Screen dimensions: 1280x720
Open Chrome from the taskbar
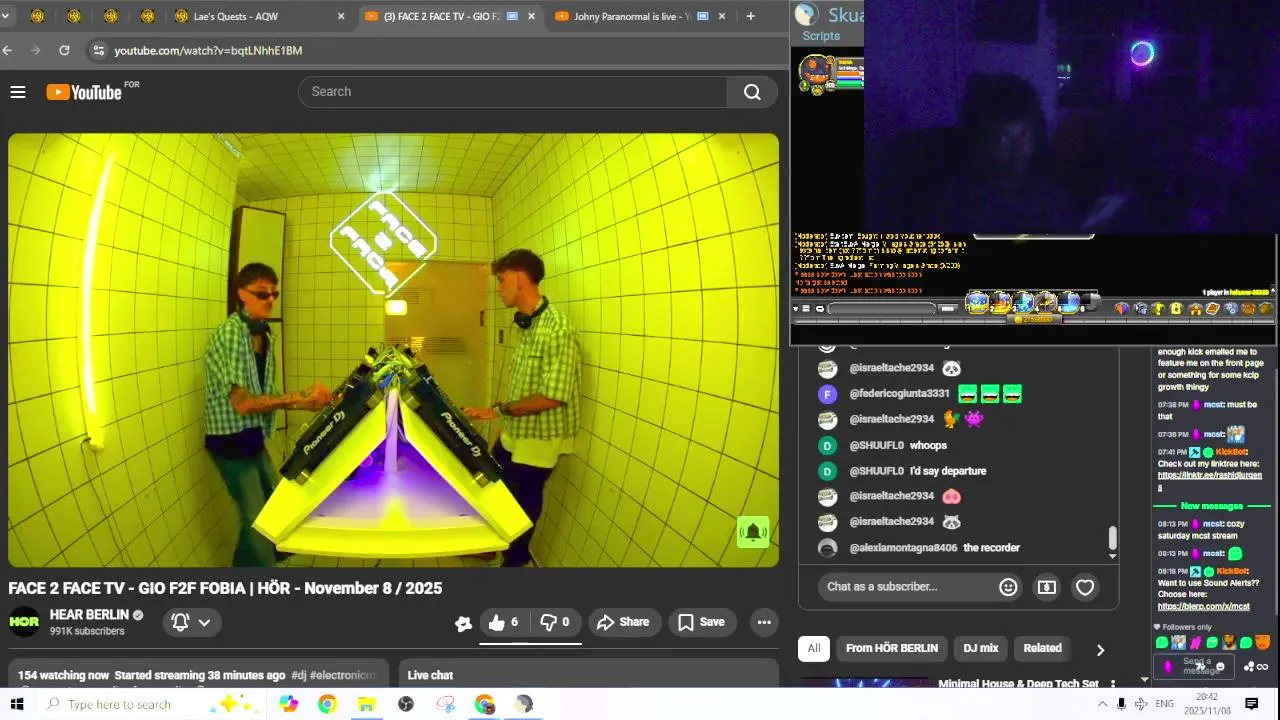click(x=327, y=704)
